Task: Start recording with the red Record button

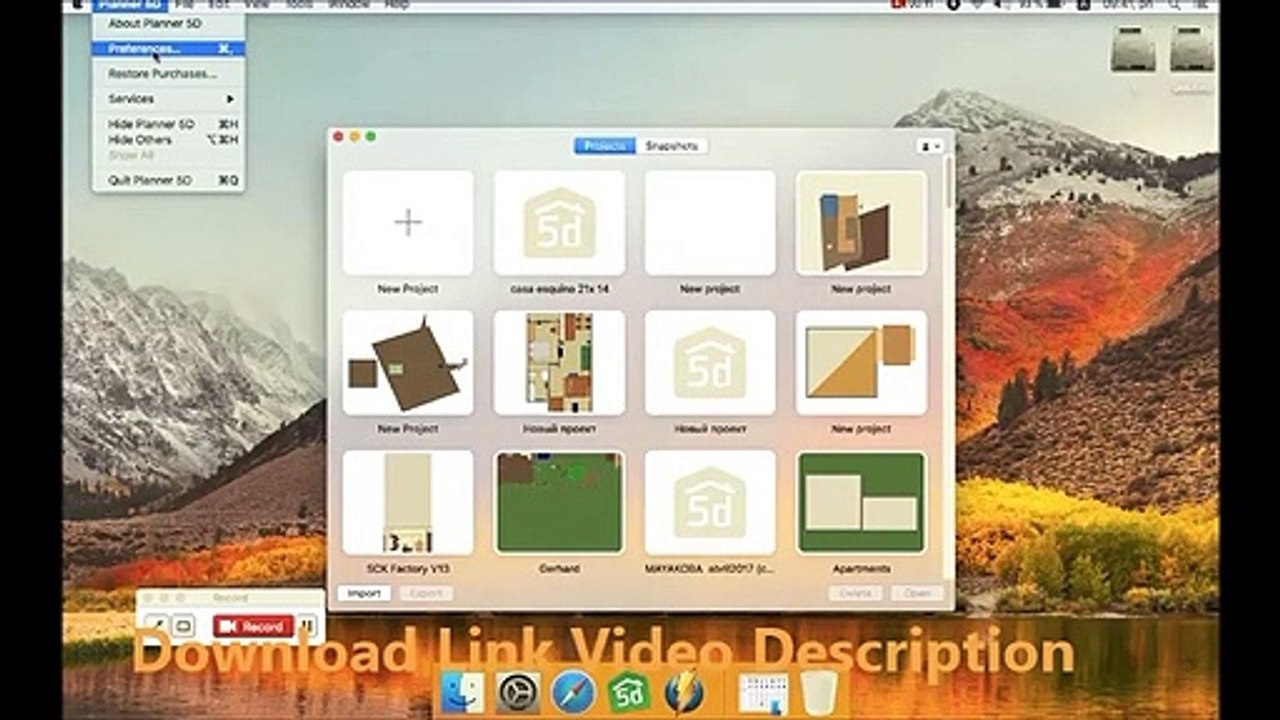Action: tap(253, 626)
